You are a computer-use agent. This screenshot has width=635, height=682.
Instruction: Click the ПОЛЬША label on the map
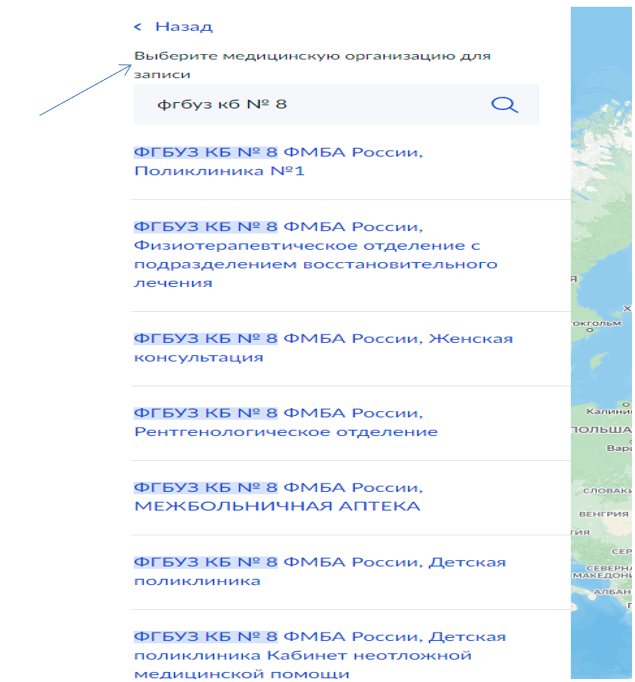point(601,429)
